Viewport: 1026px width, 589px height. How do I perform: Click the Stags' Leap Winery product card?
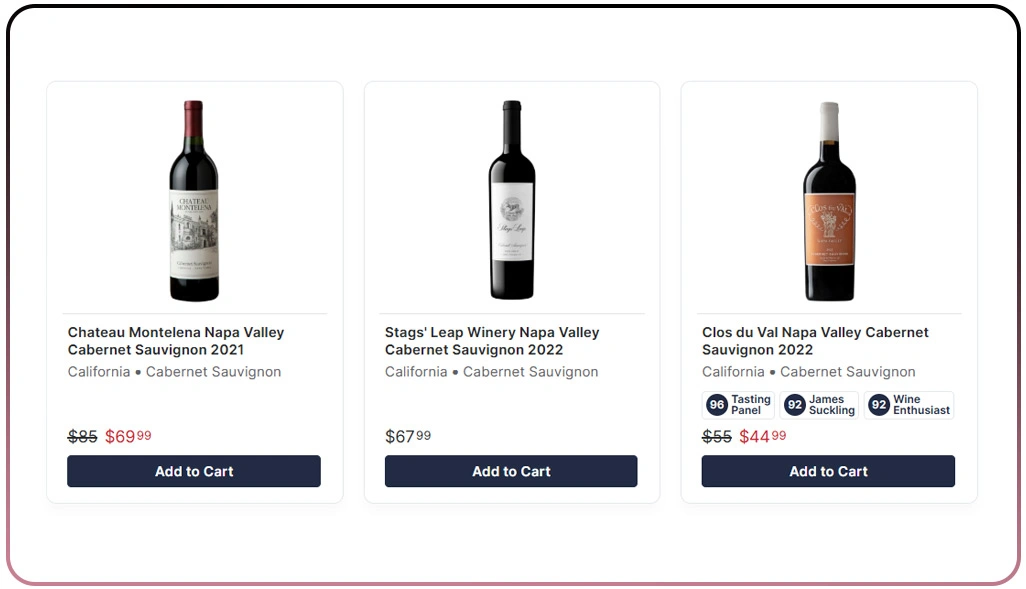point(511,291)
